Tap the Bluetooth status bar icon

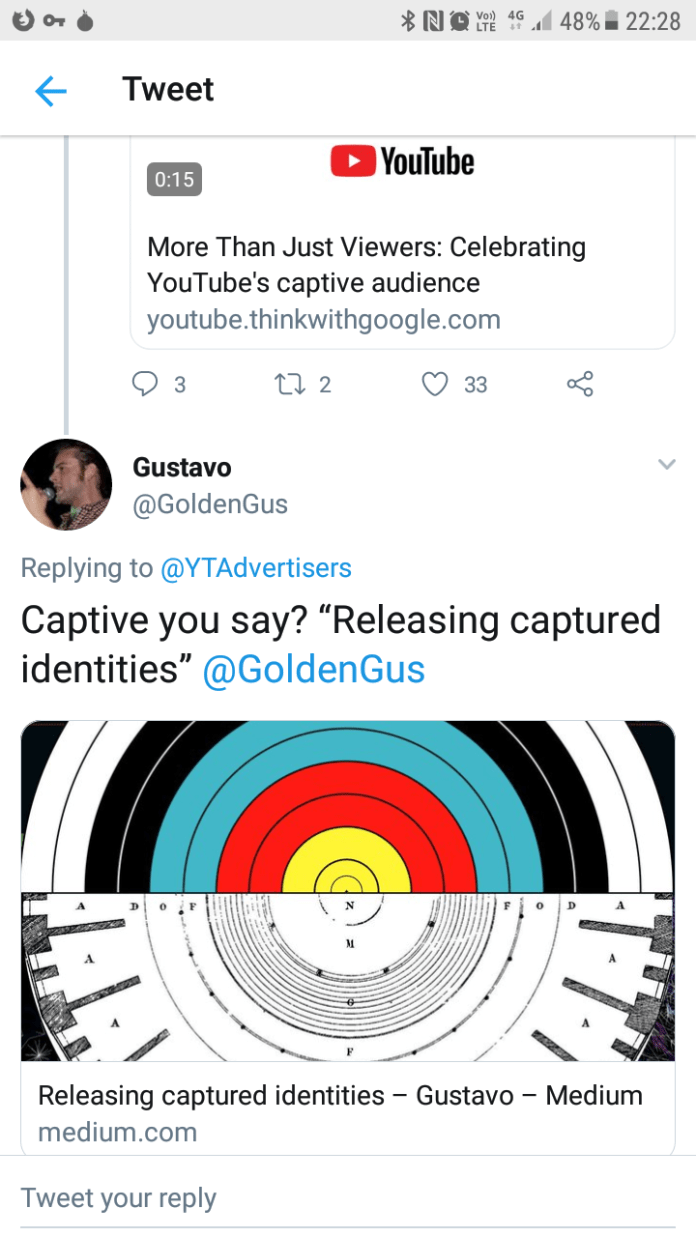[x=408, y=20]
